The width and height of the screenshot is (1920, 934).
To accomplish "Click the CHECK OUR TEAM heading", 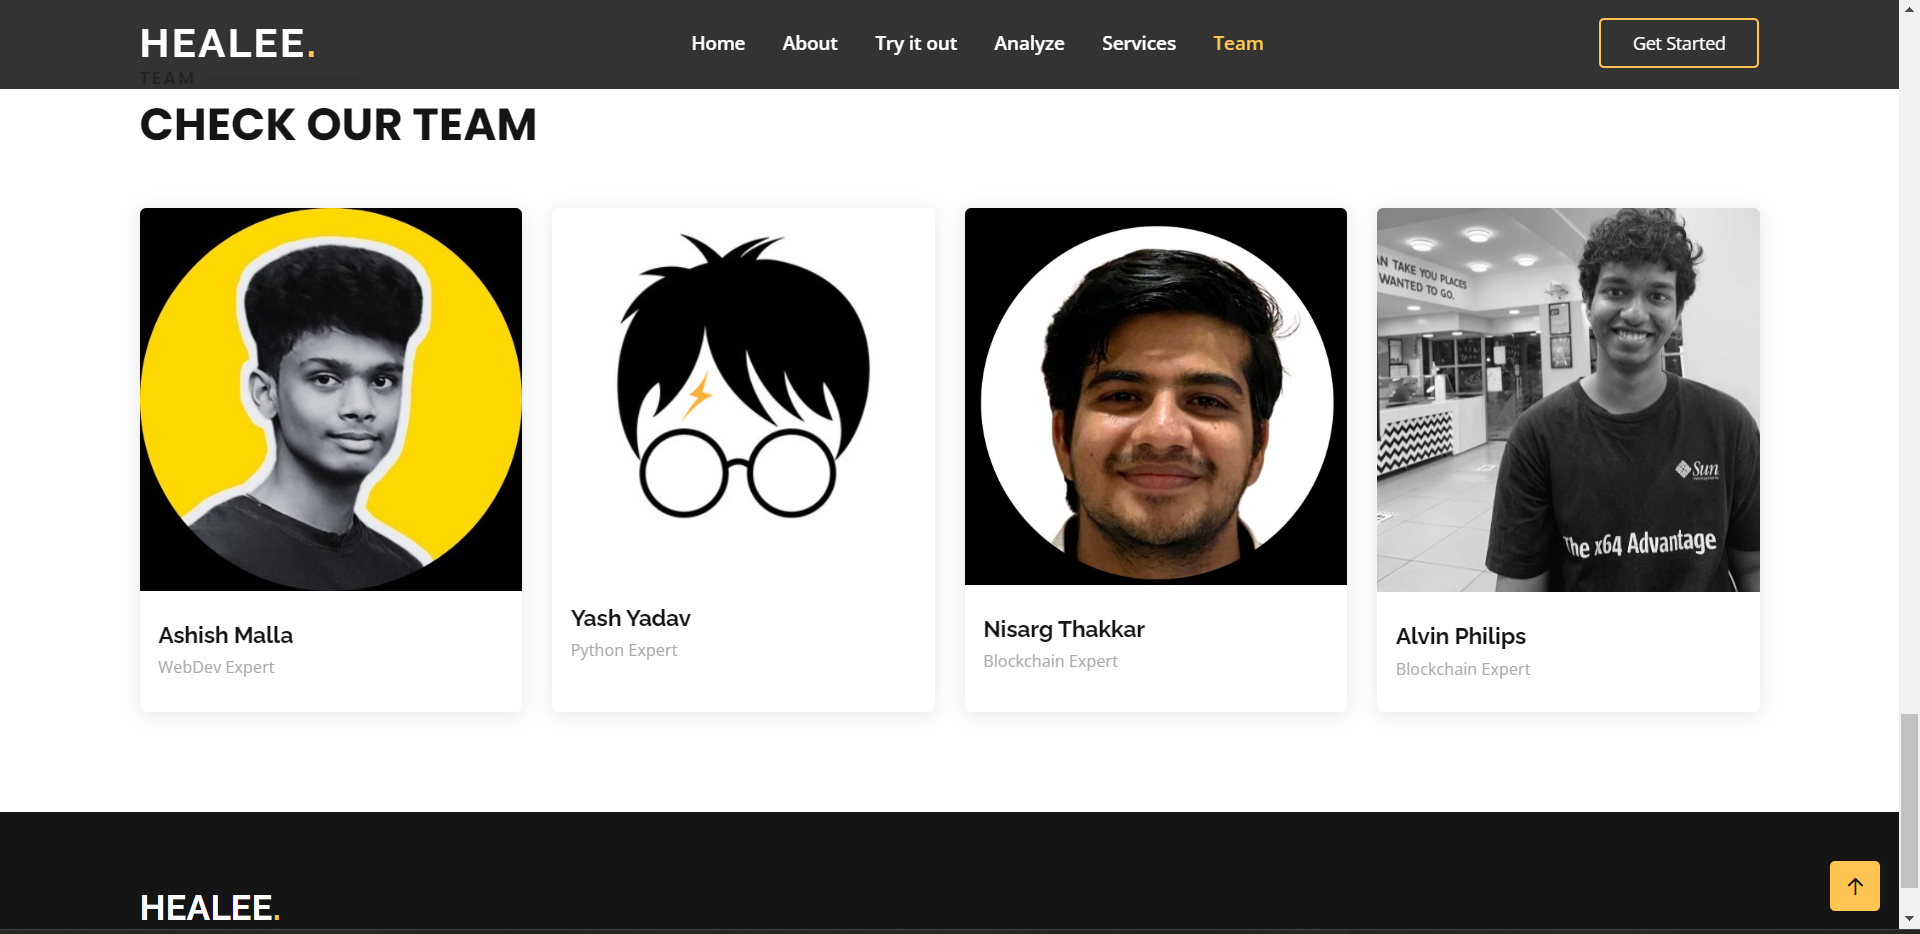I will coord(338,125).
